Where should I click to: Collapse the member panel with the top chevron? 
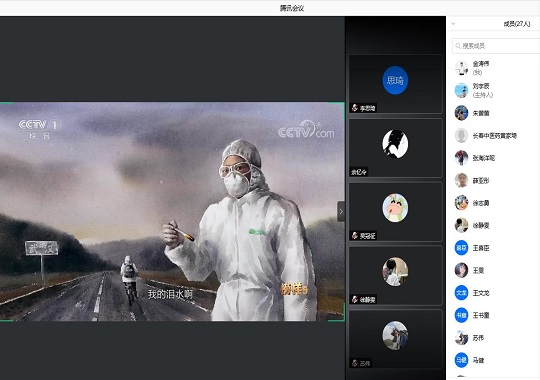[x=453, y=24]
